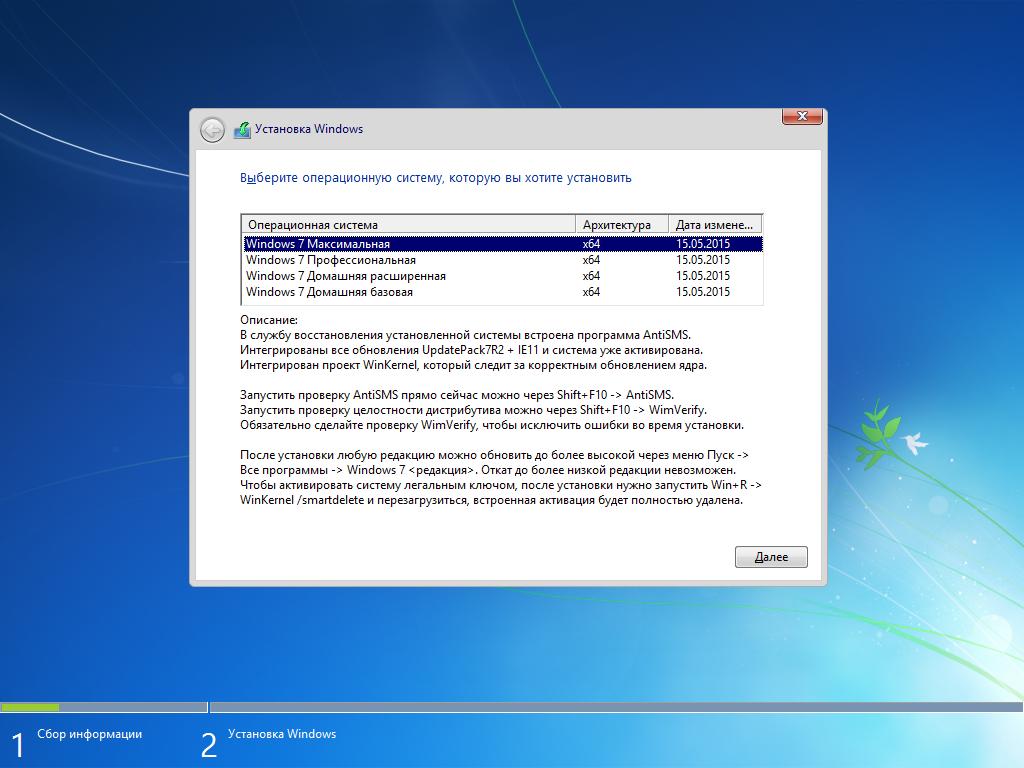Click date 15.05.2015 in Максимальная row
This screenshot has height=768, width=1024.
703,244
